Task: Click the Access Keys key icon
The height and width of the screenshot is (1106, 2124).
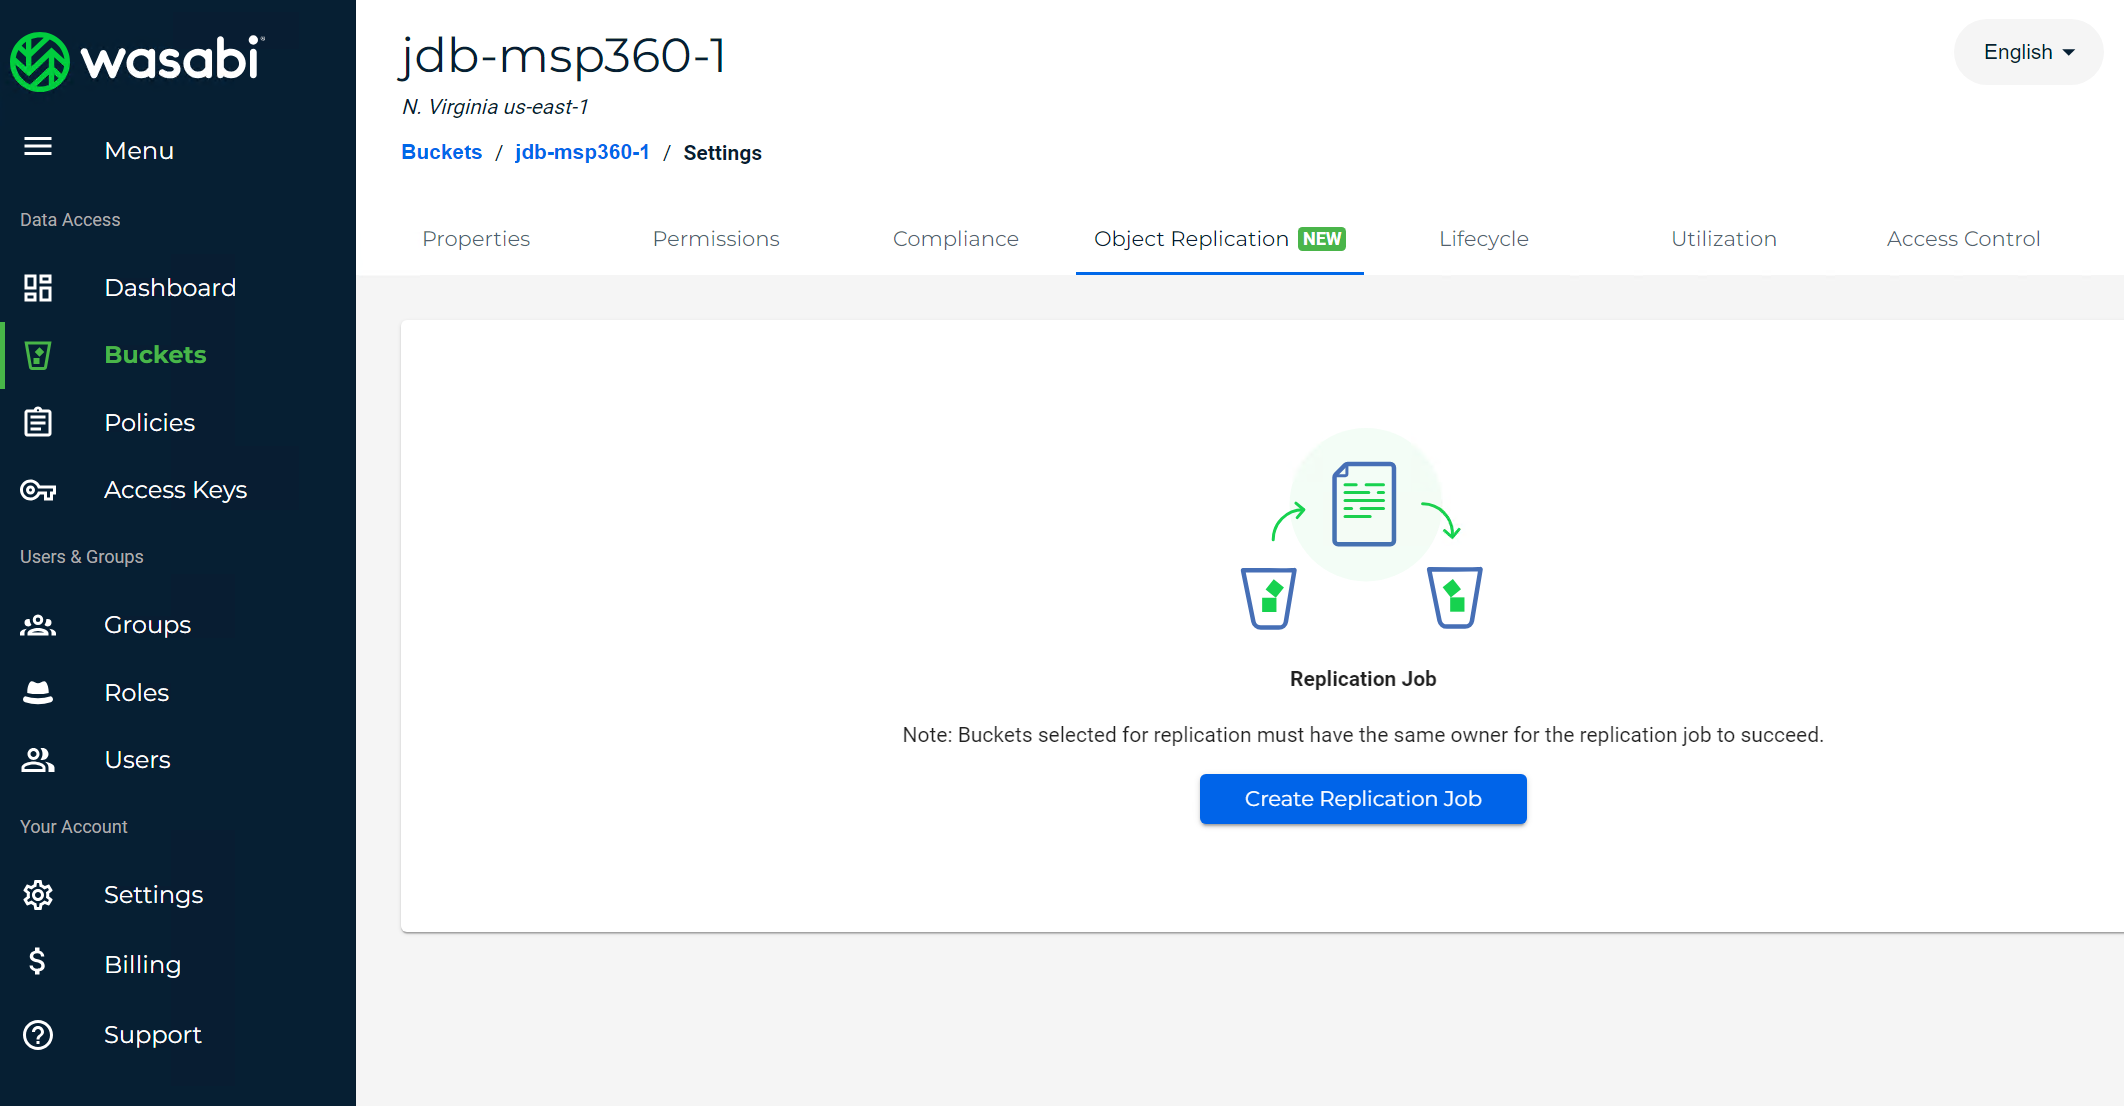Action: pyautogui.click(x=38, y=490)
